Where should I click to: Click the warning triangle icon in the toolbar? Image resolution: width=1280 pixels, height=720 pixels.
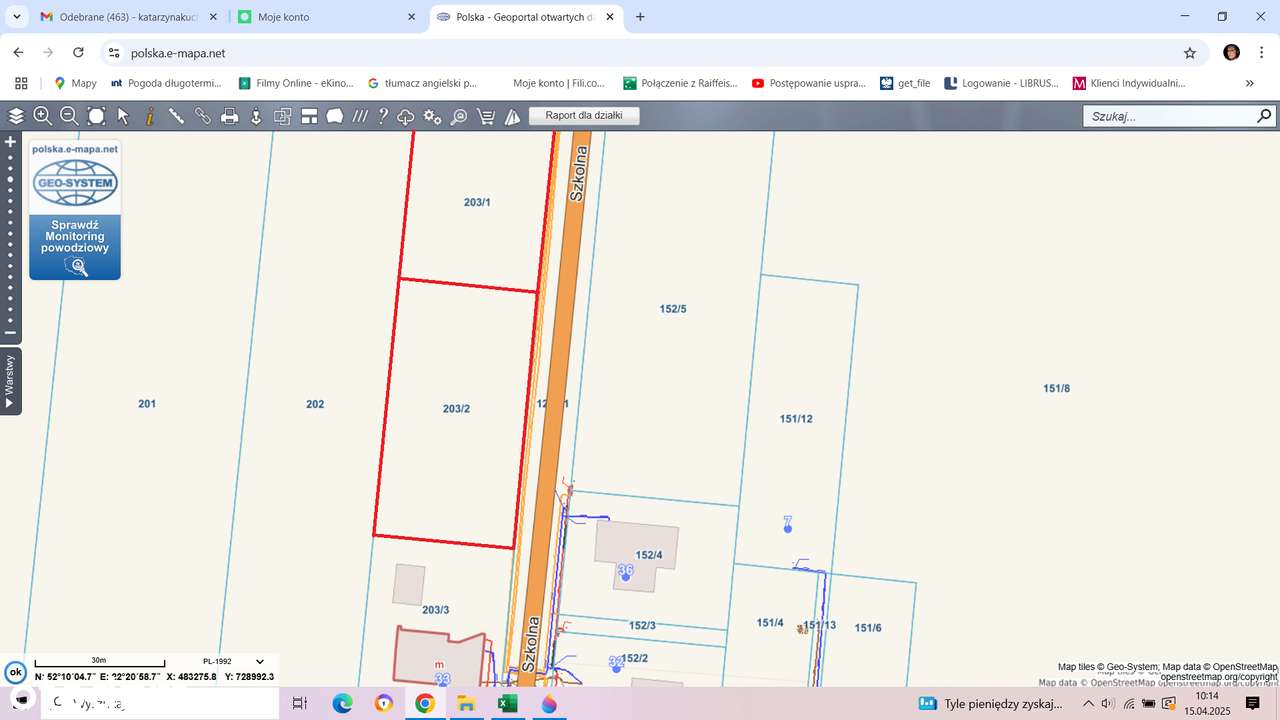click(x=512, y=115)
